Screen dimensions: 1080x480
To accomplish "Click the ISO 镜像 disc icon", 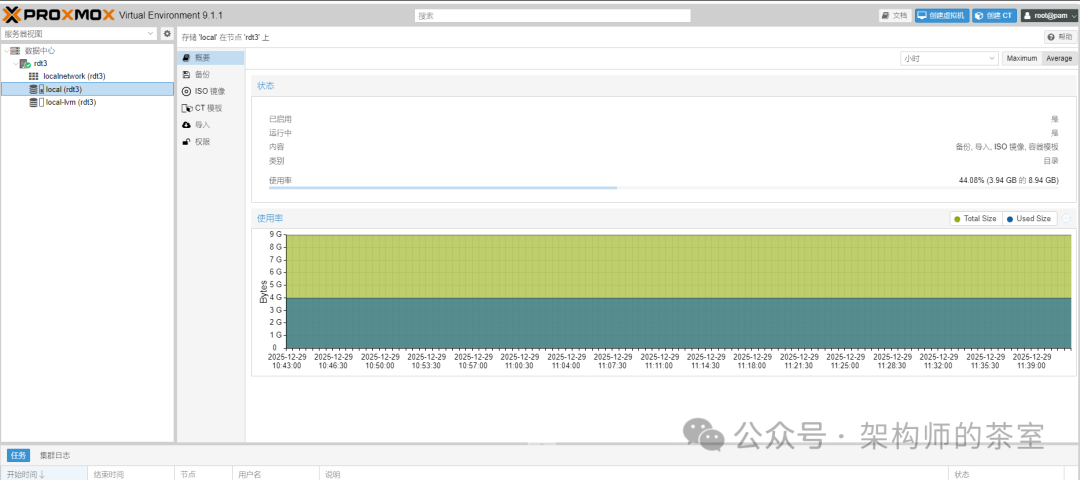I will pos(186,91).
